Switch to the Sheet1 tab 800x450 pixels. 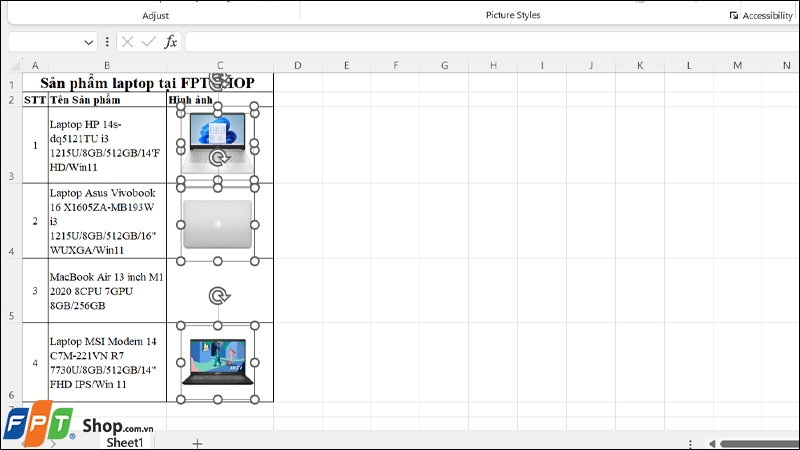(124, 442)
